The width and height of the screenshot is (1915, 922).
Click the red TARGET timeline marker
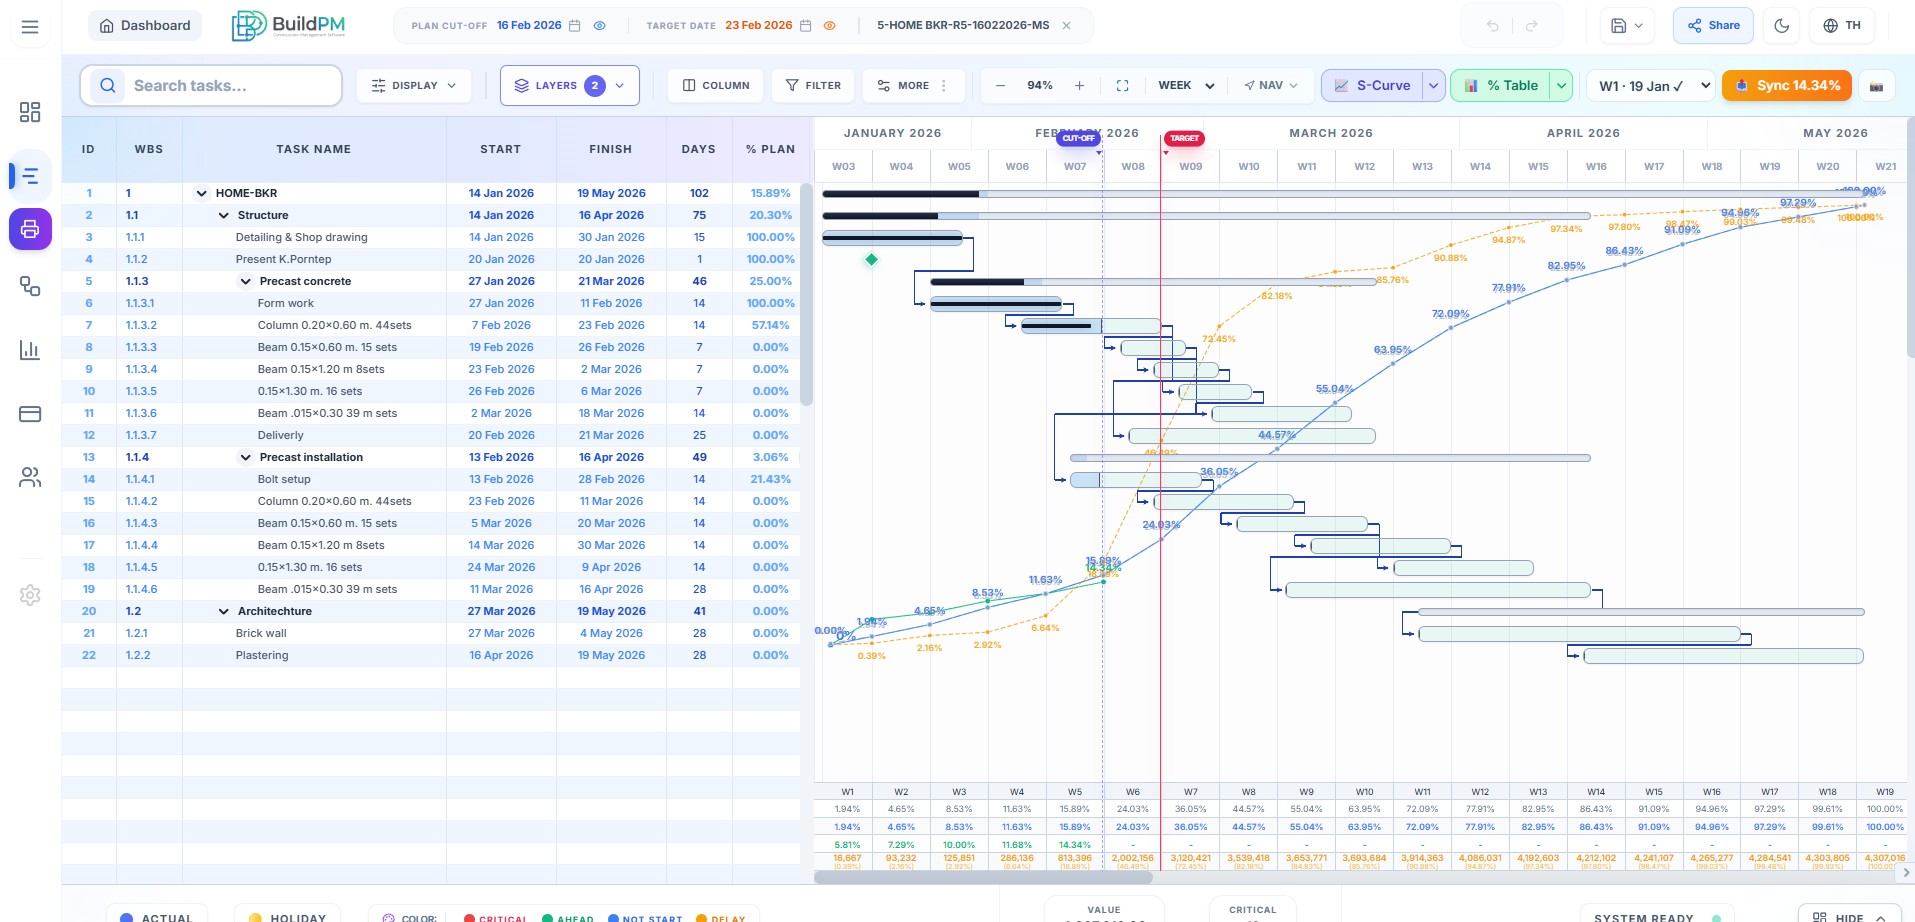tap(1184, 138)
